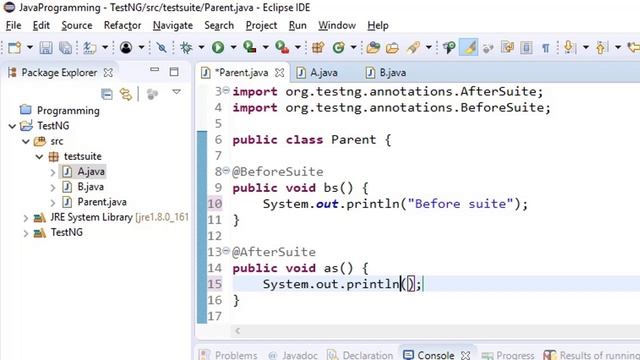Open the Search dropdown arrow
Viewport: 640px width, 360px height.
coord(429,48)
